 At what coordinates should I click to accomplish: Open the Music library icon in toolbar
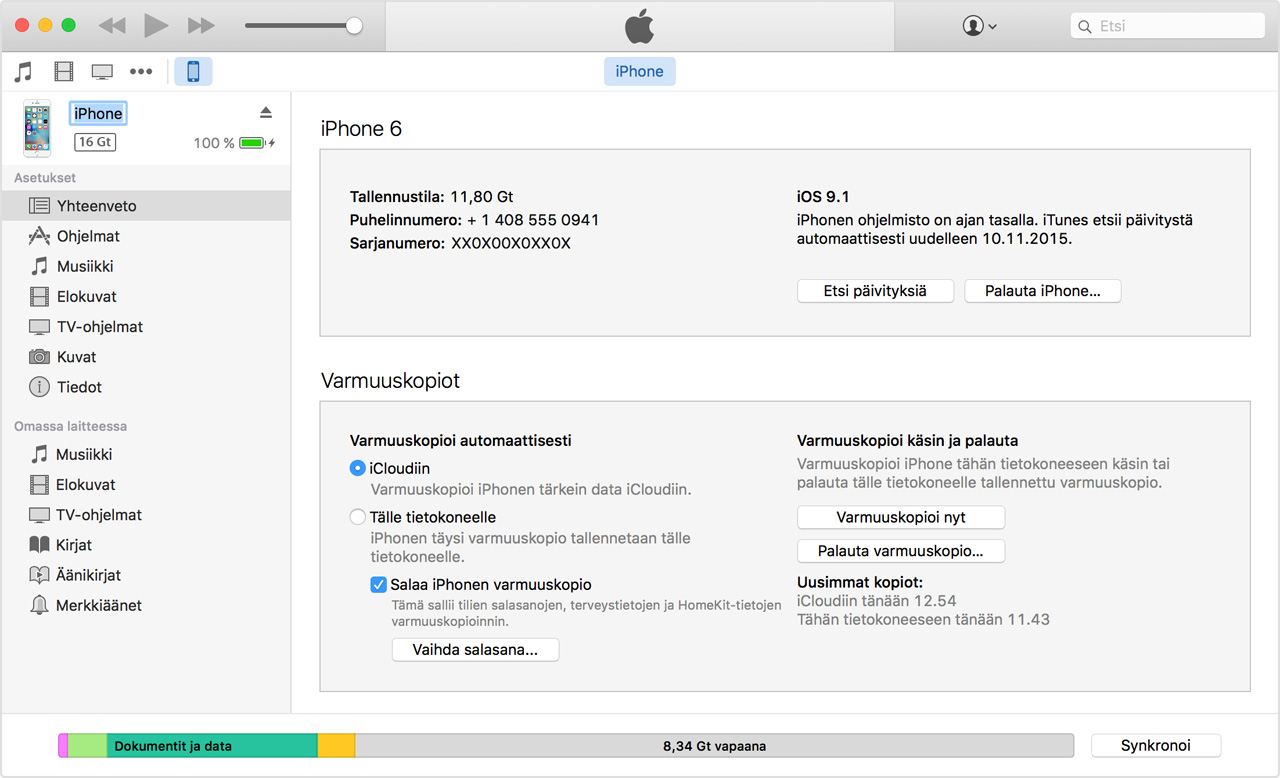point(24,71)
